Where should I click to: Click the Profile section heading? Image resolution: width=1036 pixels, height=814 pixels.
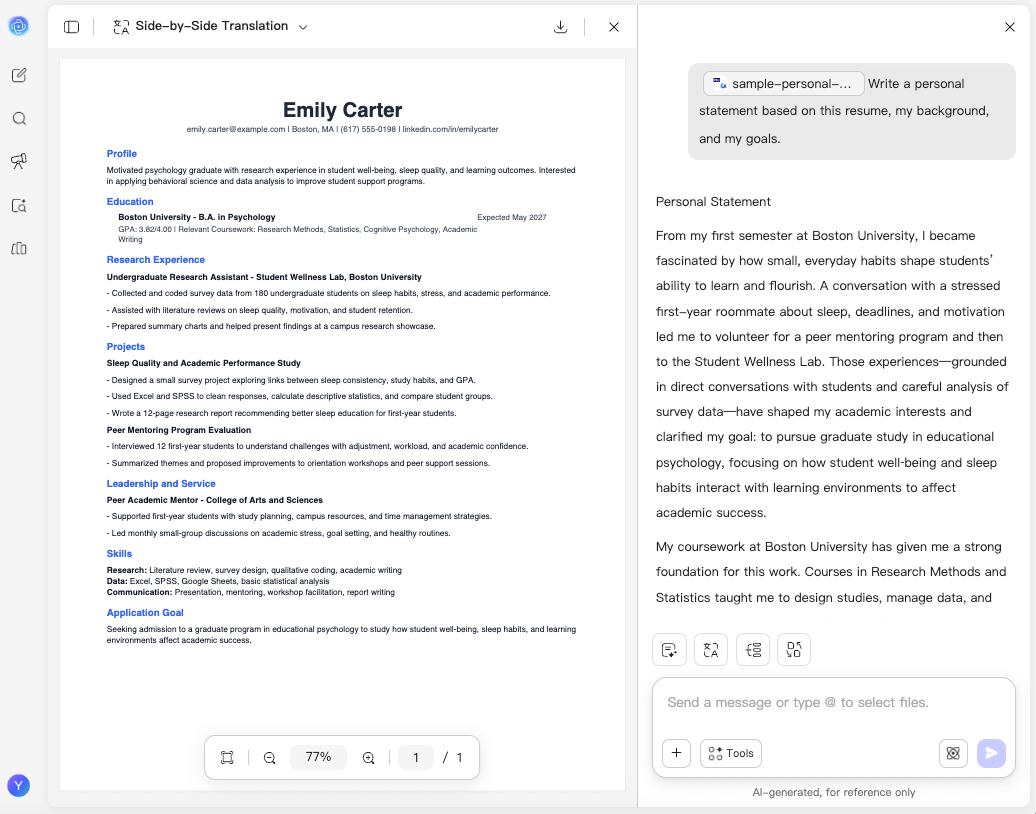pyautogui.click(x=122, y=153)
